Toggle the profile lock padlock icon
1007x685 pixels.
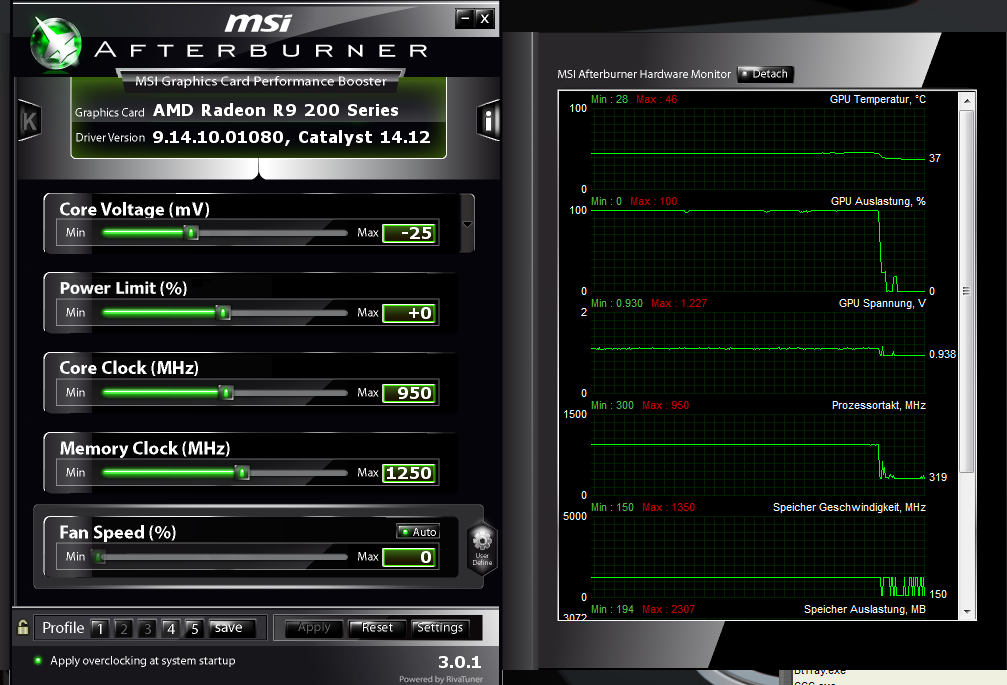pos(23,627)
